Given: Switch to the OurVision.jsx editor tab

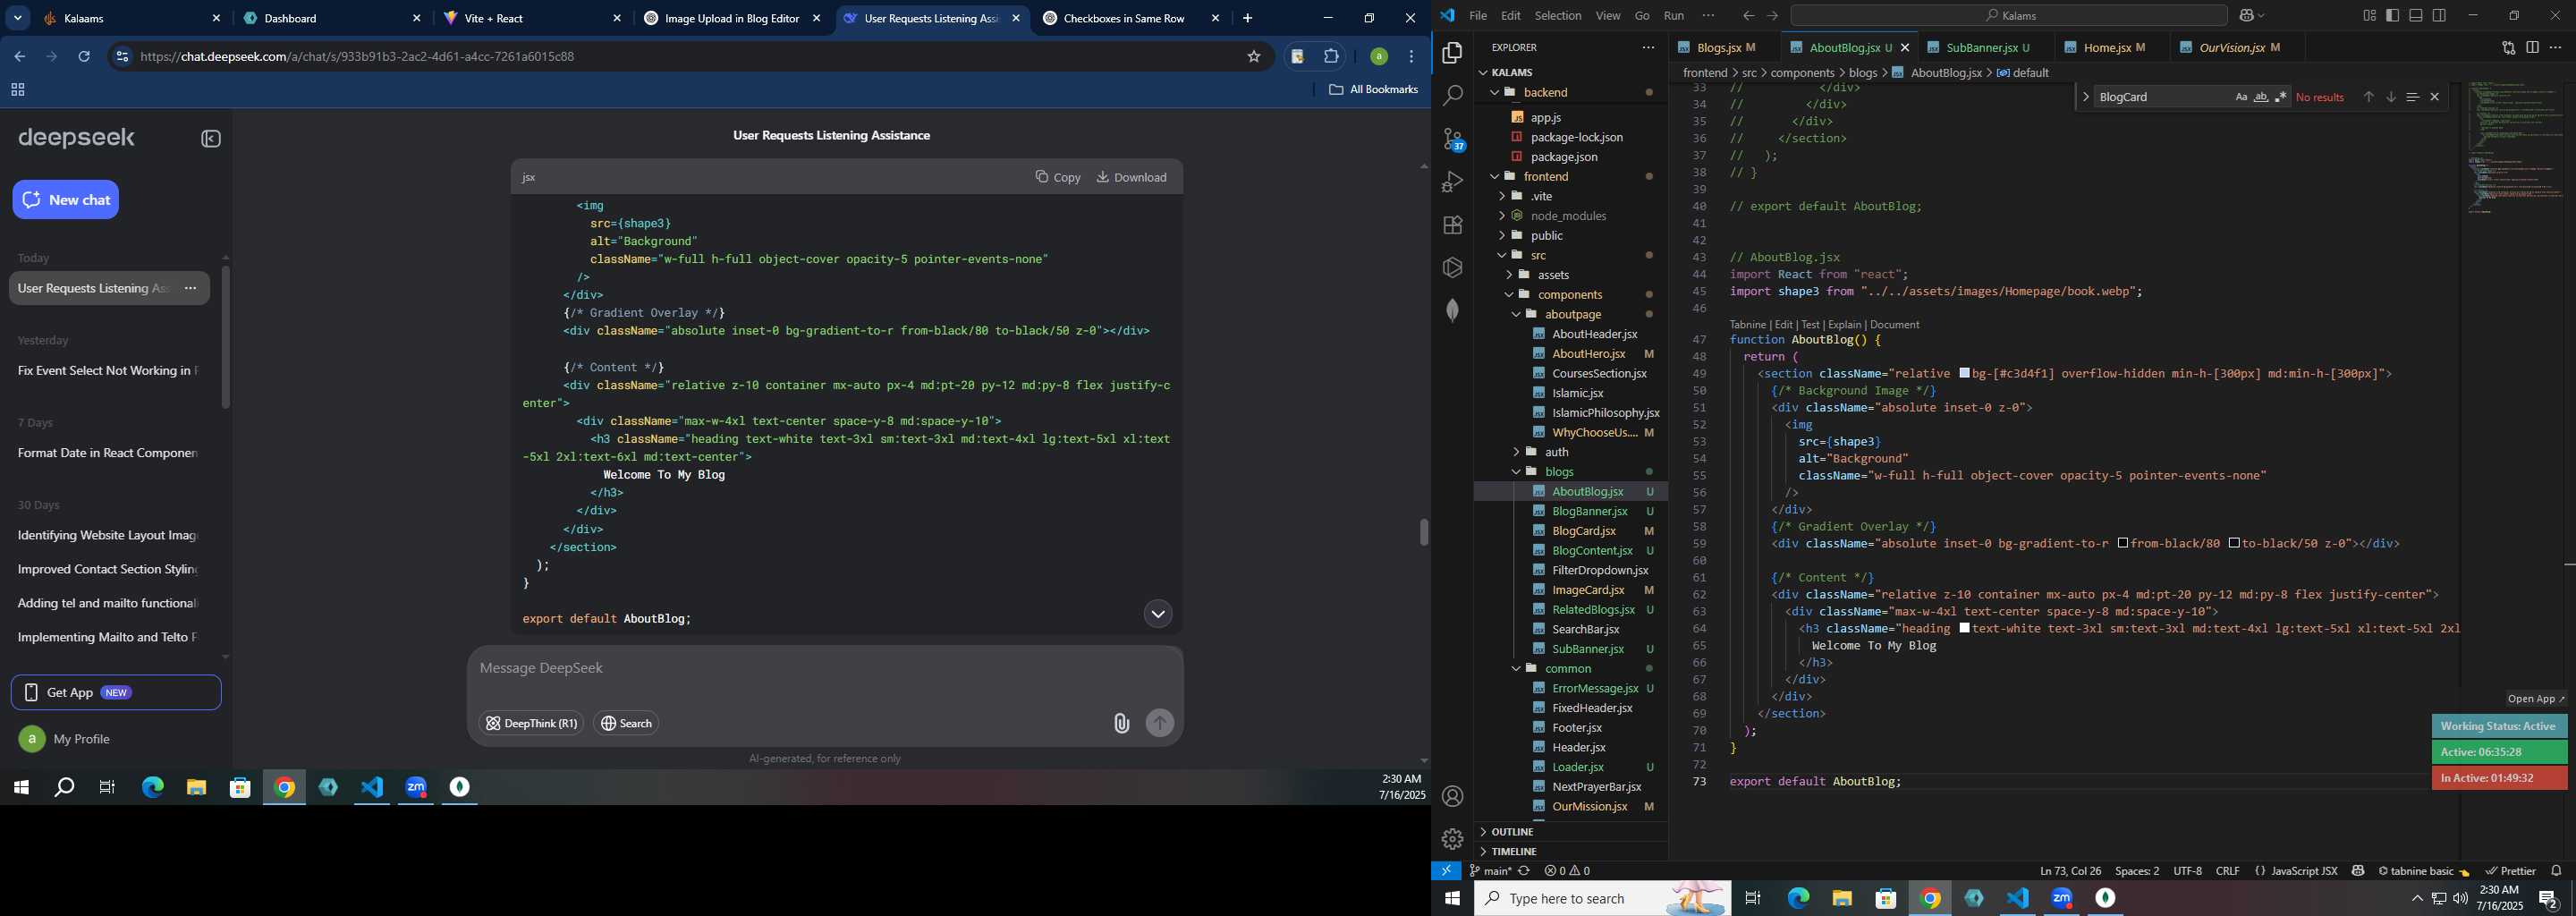Looking at the screenshot, I should click(x=2237, y=47).
